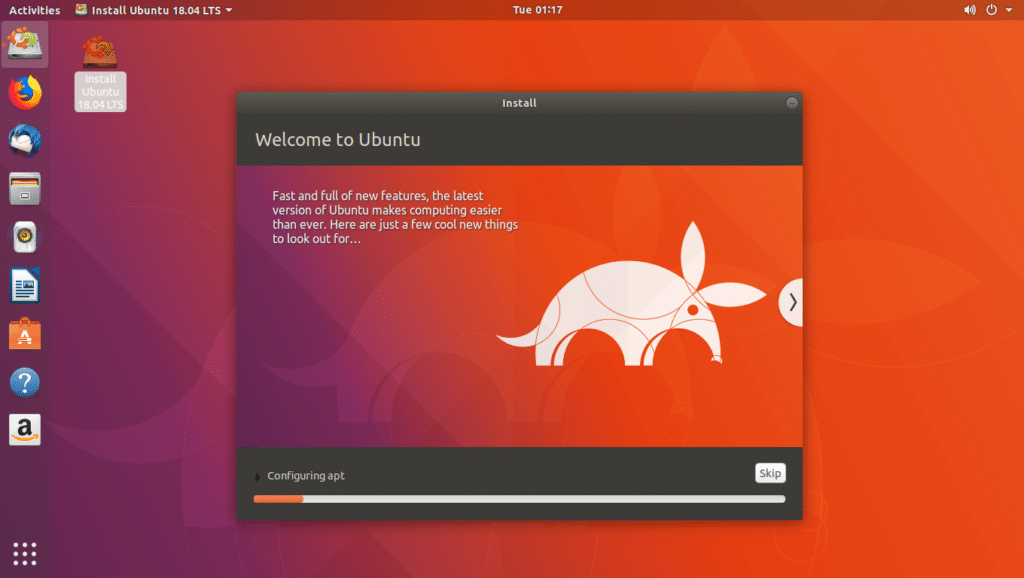Open the Archive Manager icon in the dock
The height and width of the screenshot is (578, 1024).
click(x=24, y=189)
